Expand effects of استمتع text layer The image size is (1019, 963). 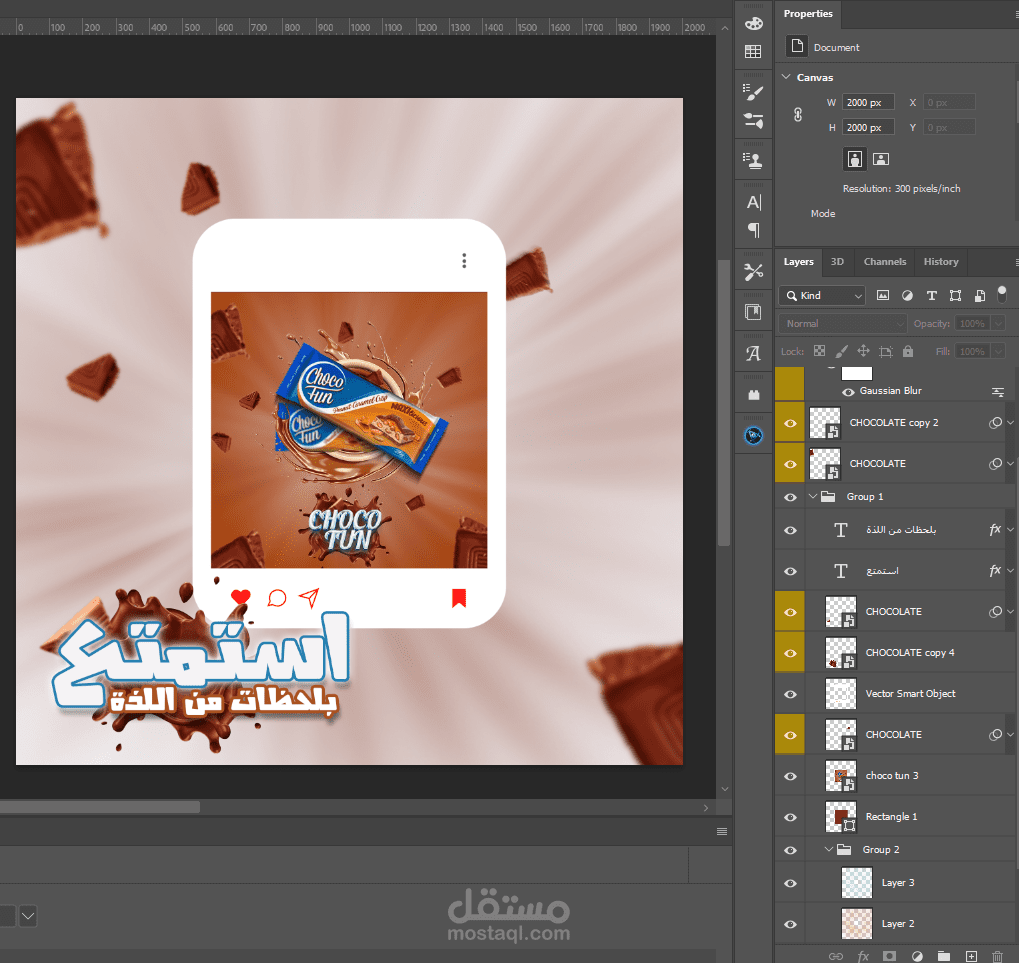coord(1010,571)
